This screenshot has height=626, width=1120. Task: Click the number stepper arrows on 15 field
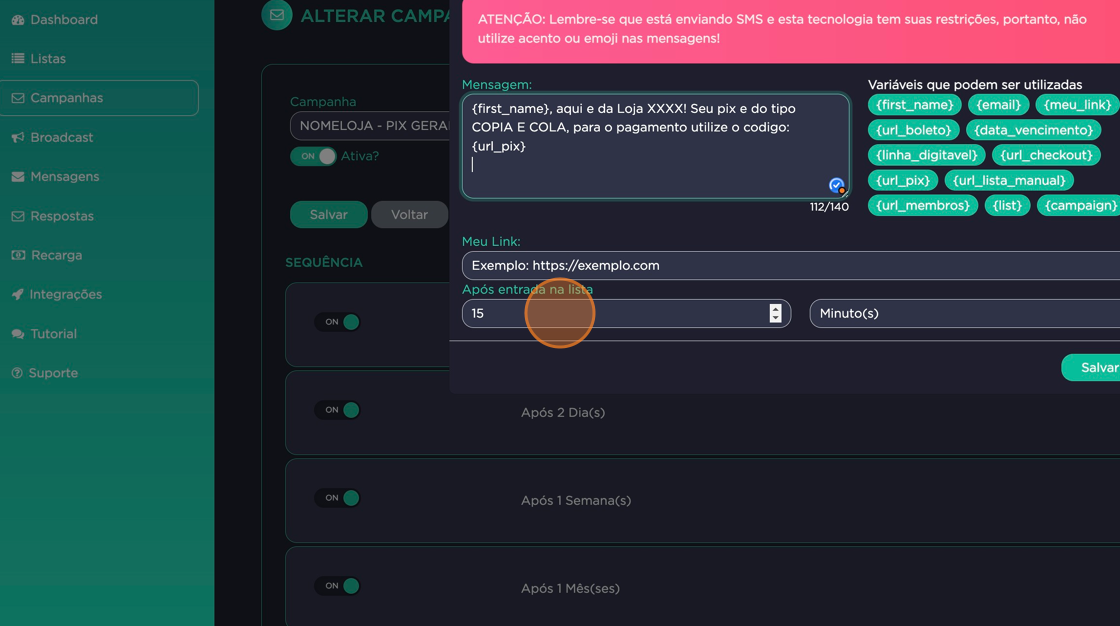(775, 314)
